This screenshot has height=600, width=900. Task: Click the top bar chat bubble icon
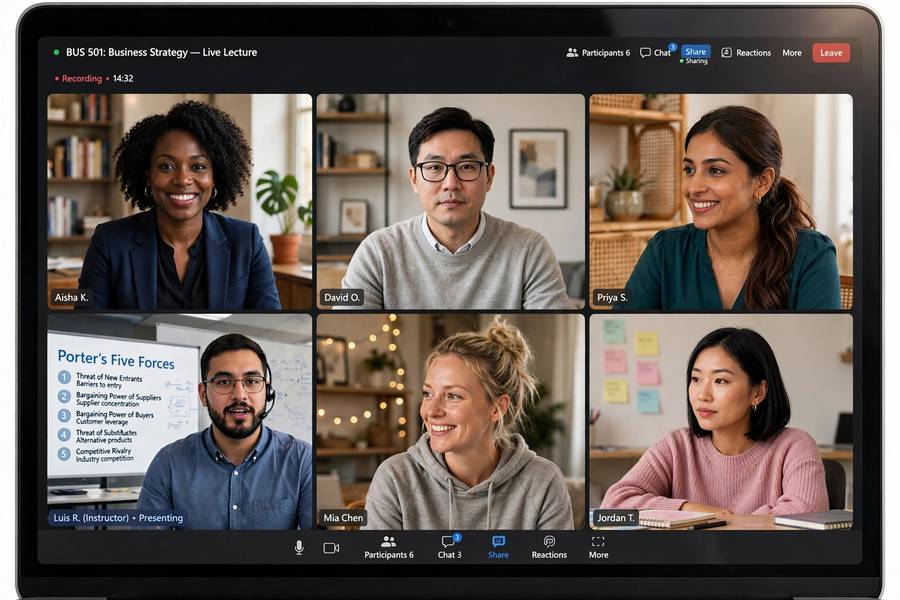645,53
